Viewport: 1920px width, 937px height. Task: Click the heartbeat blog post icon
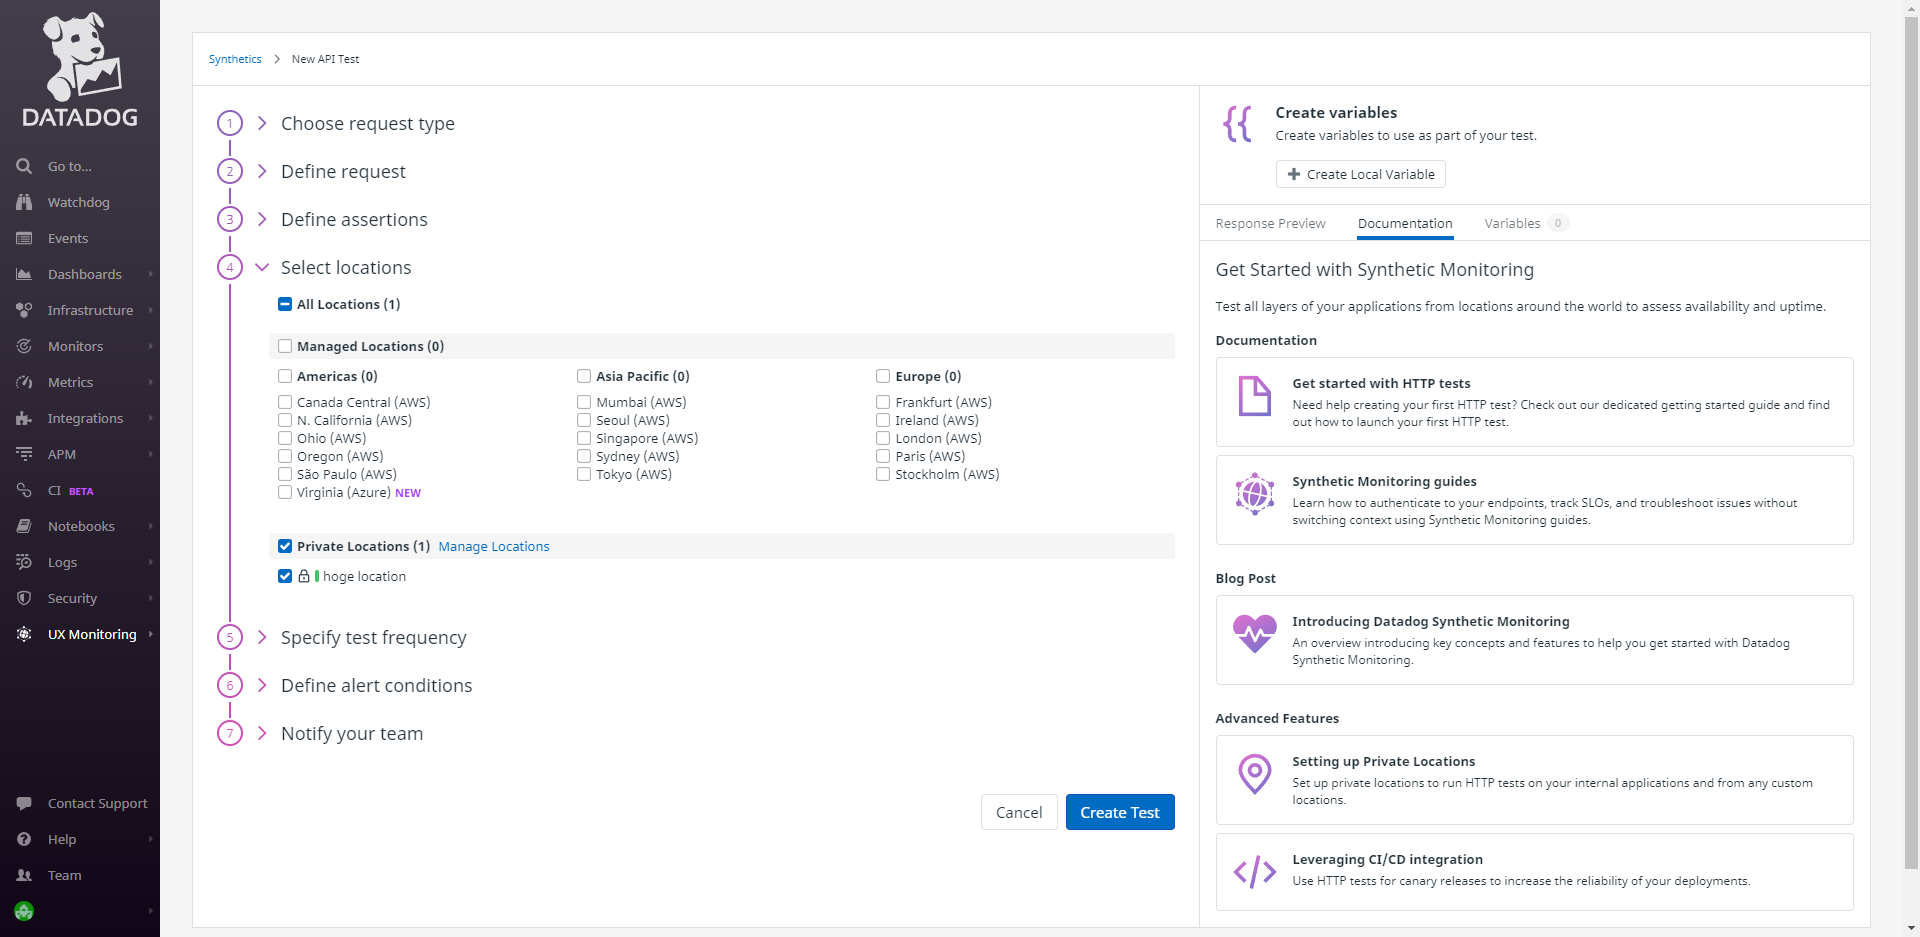[x=1254, y=634]
